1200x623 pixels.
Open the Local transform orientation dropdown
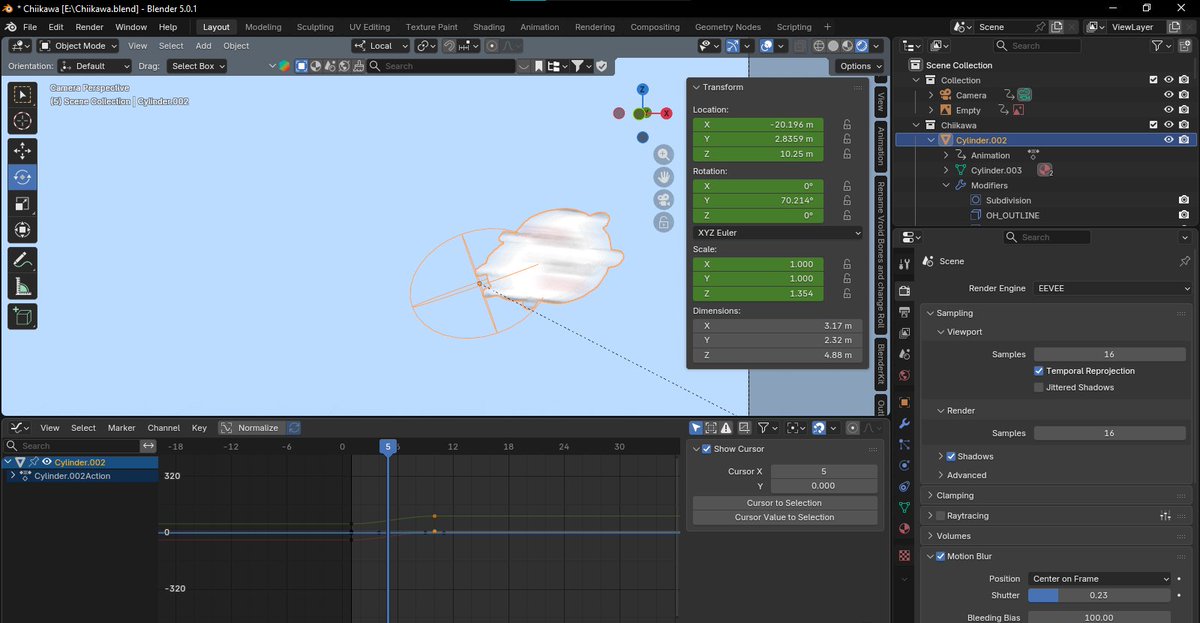[382, 46]
